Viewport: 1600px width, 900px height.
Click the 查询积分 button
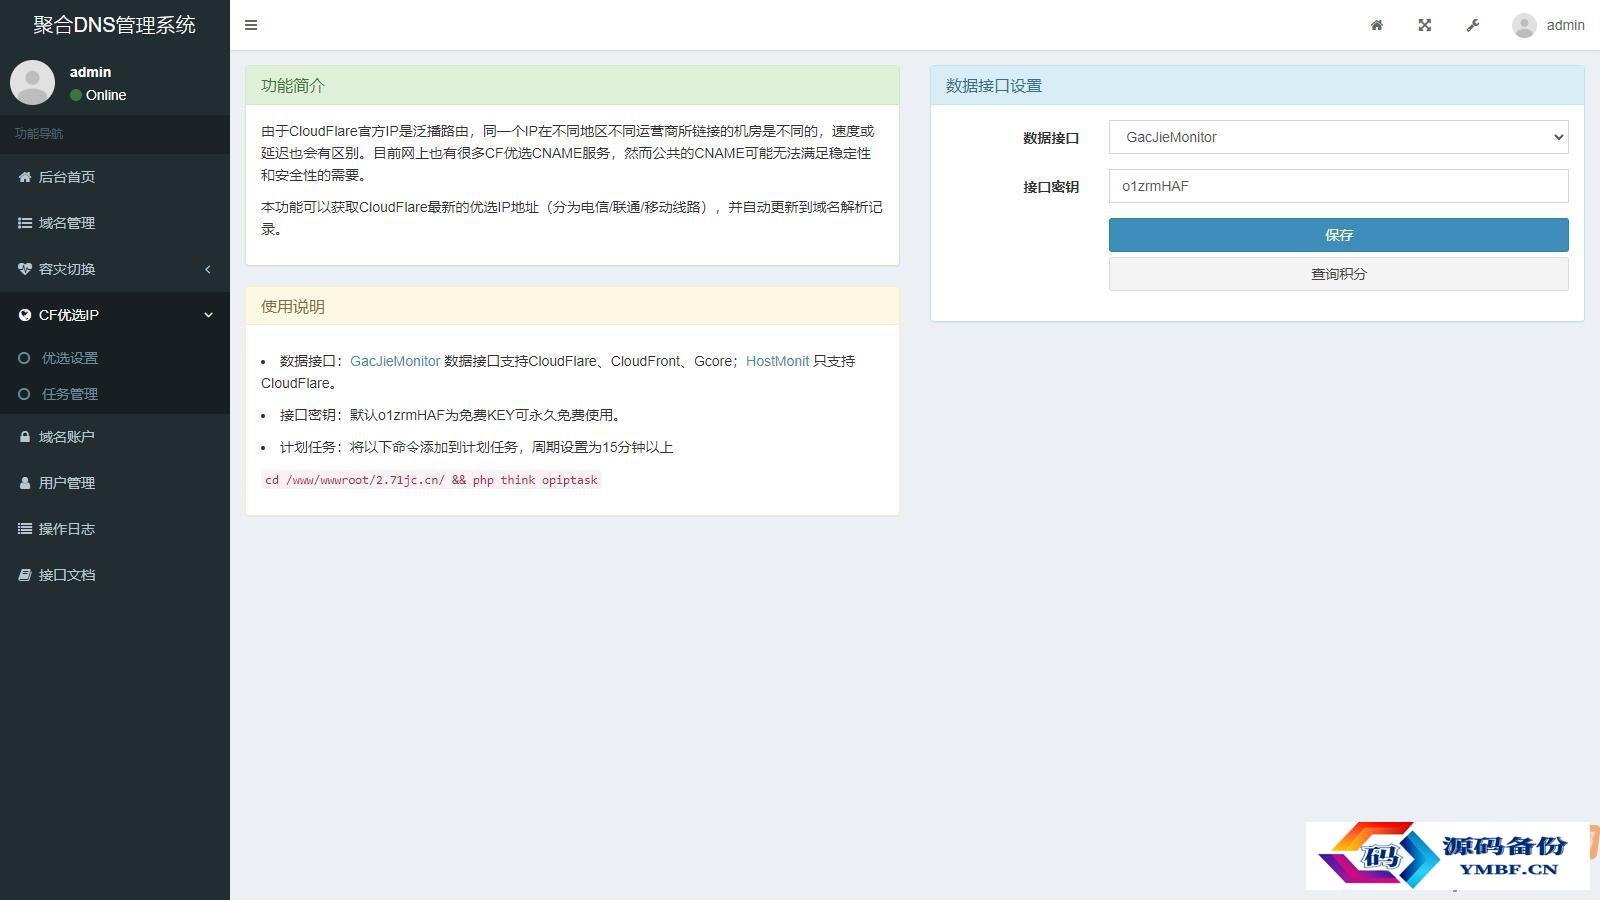coord(1338,274)
